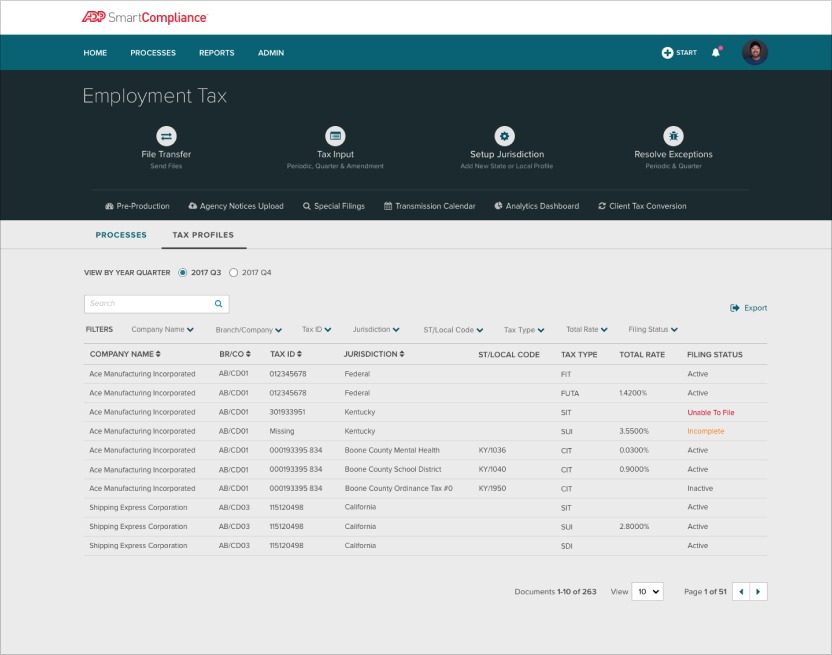Viewport: 832px width, 655px height.
Task: Click the Analytics Dashboard pie icon
Action: point(498,206)
